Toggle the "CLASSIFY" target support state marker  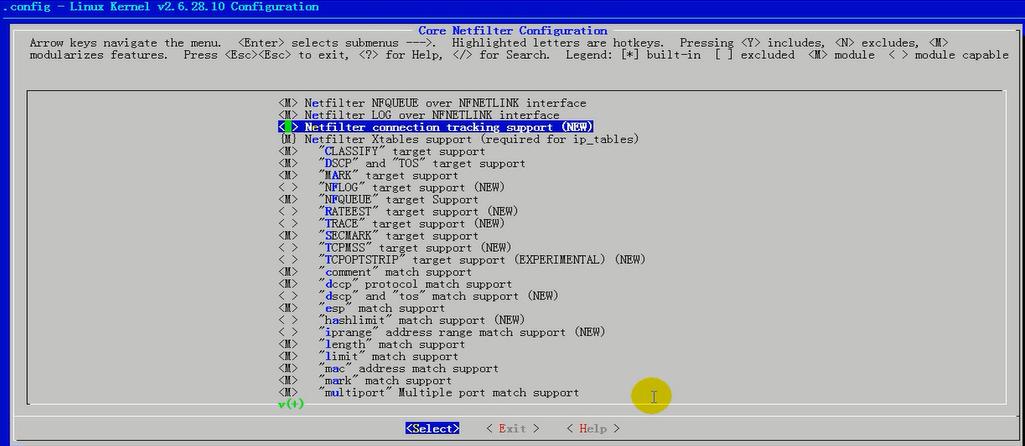click(288, 152)
